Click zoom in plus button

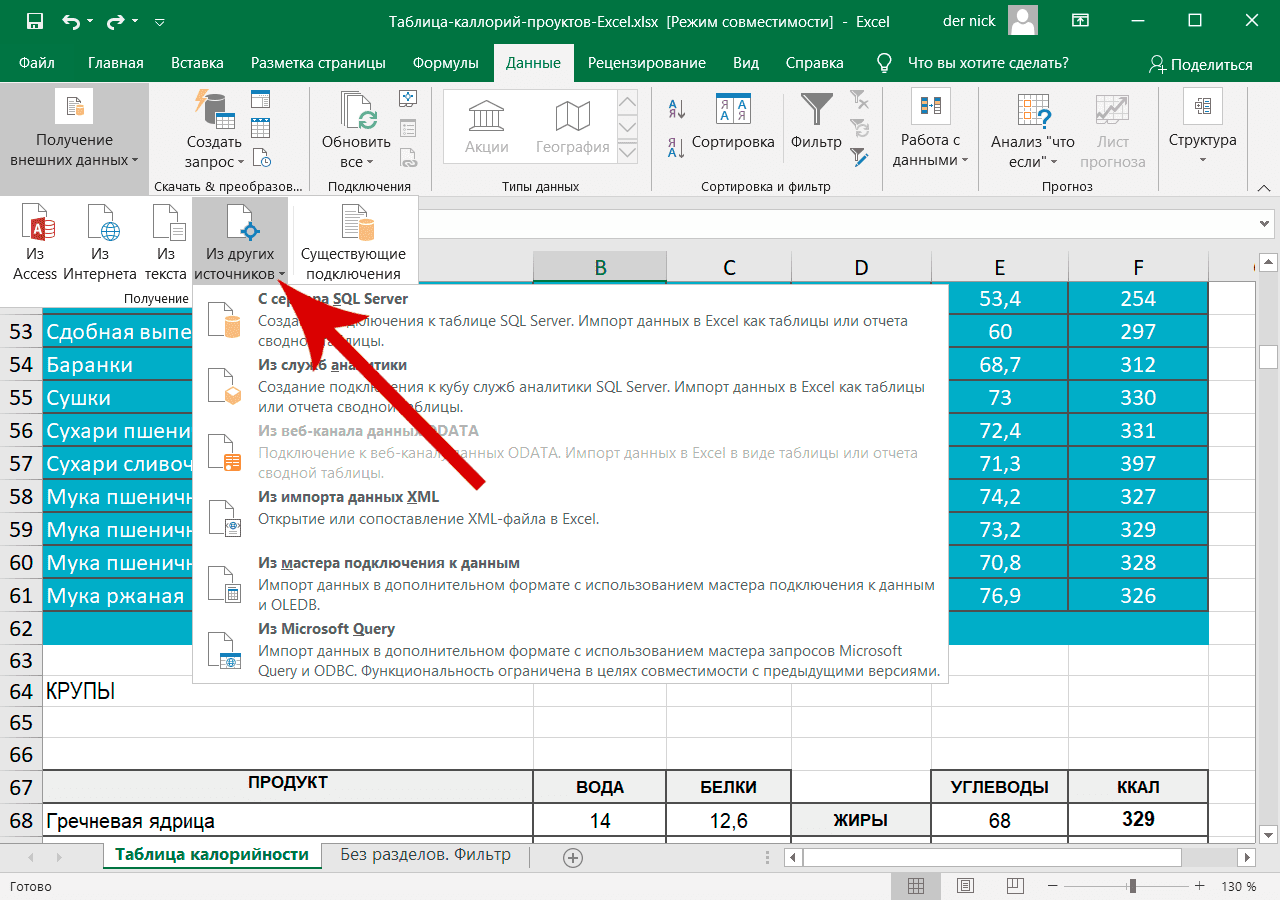pyautogui.click(x=1200, y=886)
